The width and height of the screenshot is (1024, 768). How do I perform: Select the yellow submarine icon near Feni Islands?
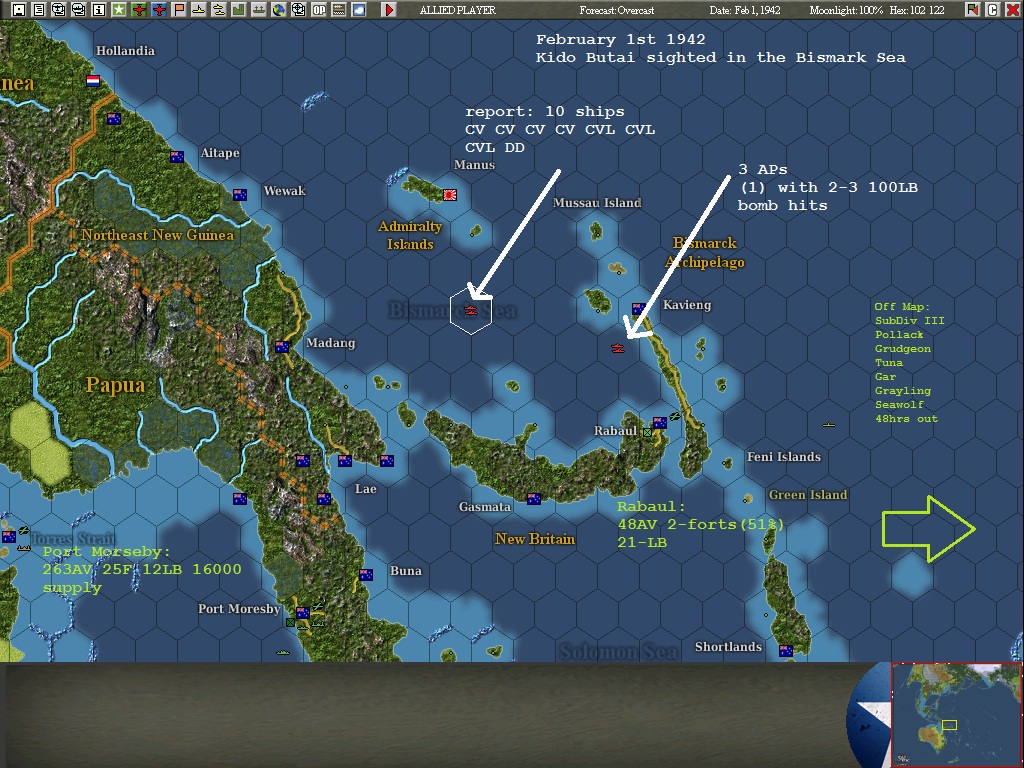pos(829,424)
